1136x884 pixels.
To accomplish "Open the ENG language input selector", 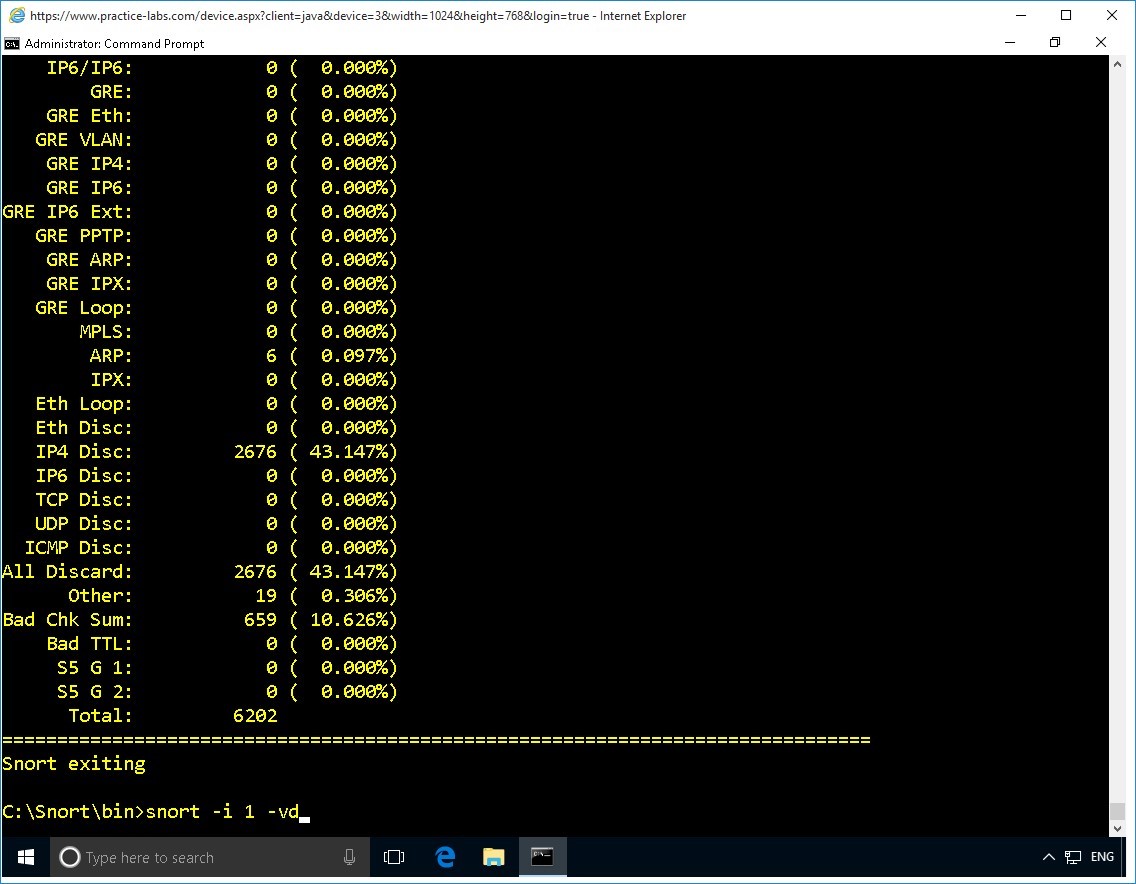I will [1102, 857].
